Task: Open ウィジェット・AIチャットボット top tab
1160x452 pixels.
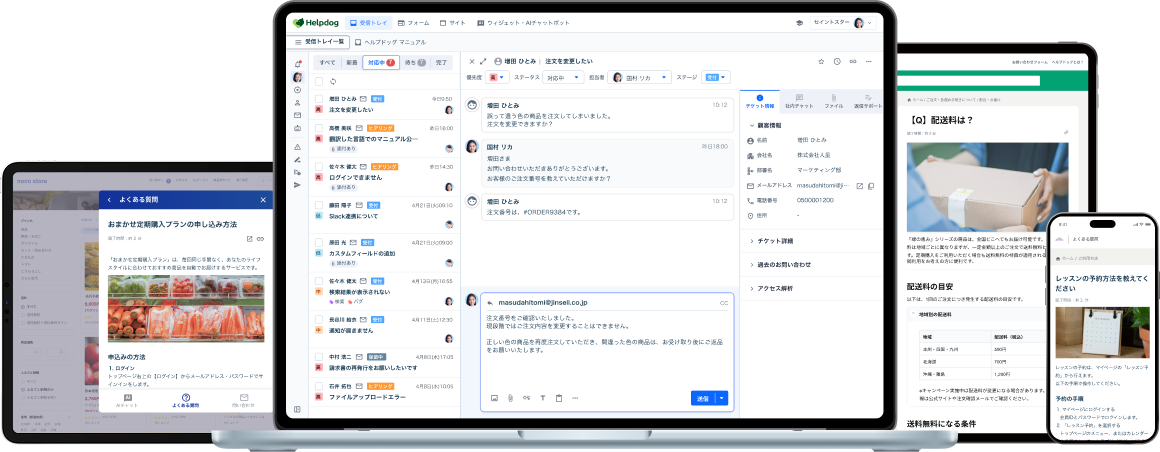Action: (x=524, y=23)
